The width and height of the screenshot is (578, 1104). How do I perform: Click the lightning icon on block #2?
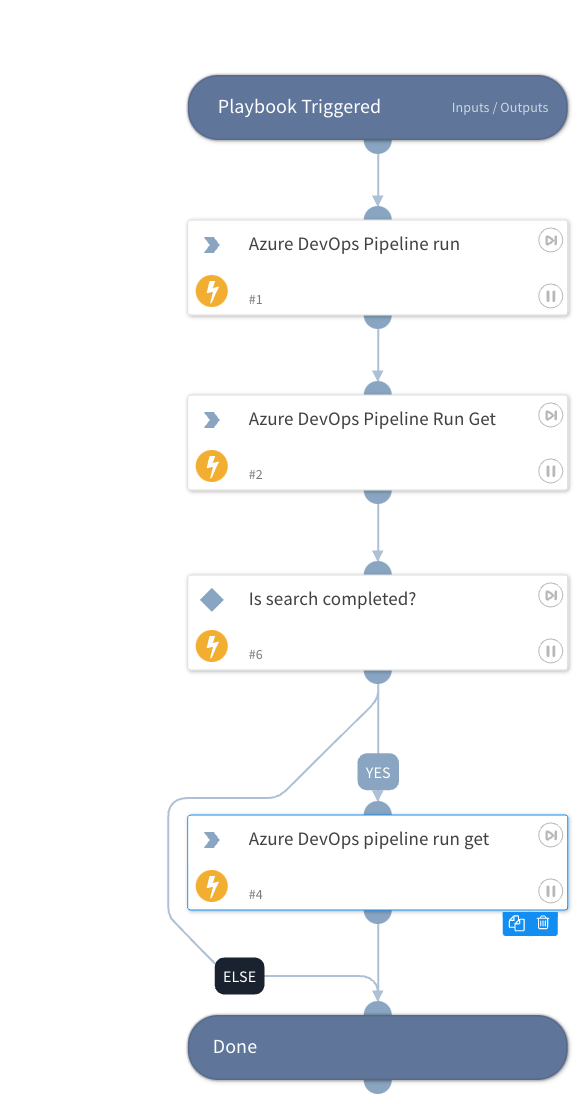[x=211, y=466]
